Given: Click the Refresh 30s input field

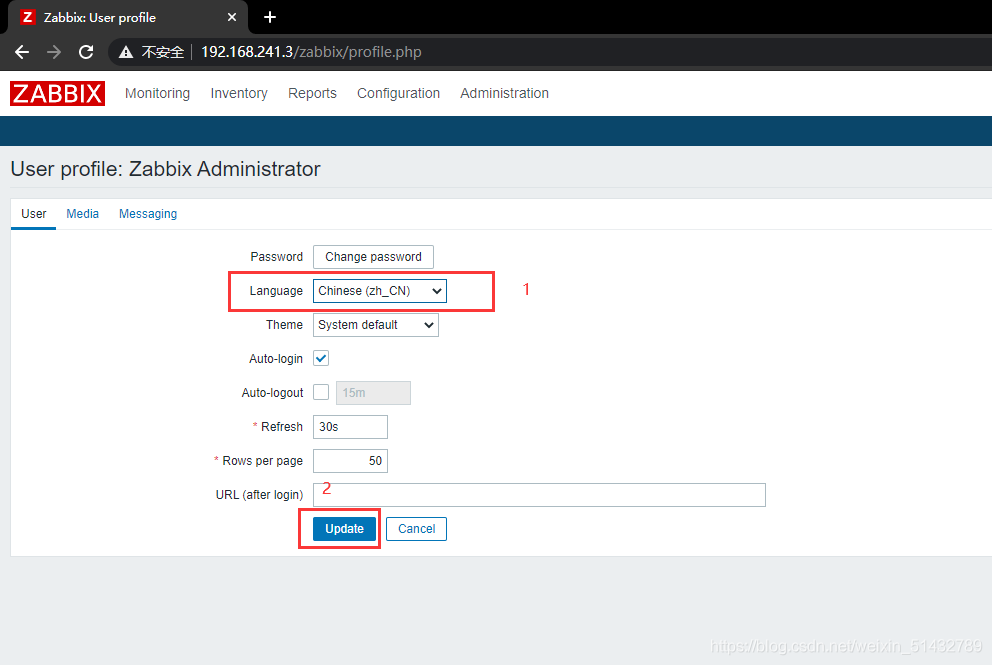Looking at the screenshot, I should (x=350, y=427).
